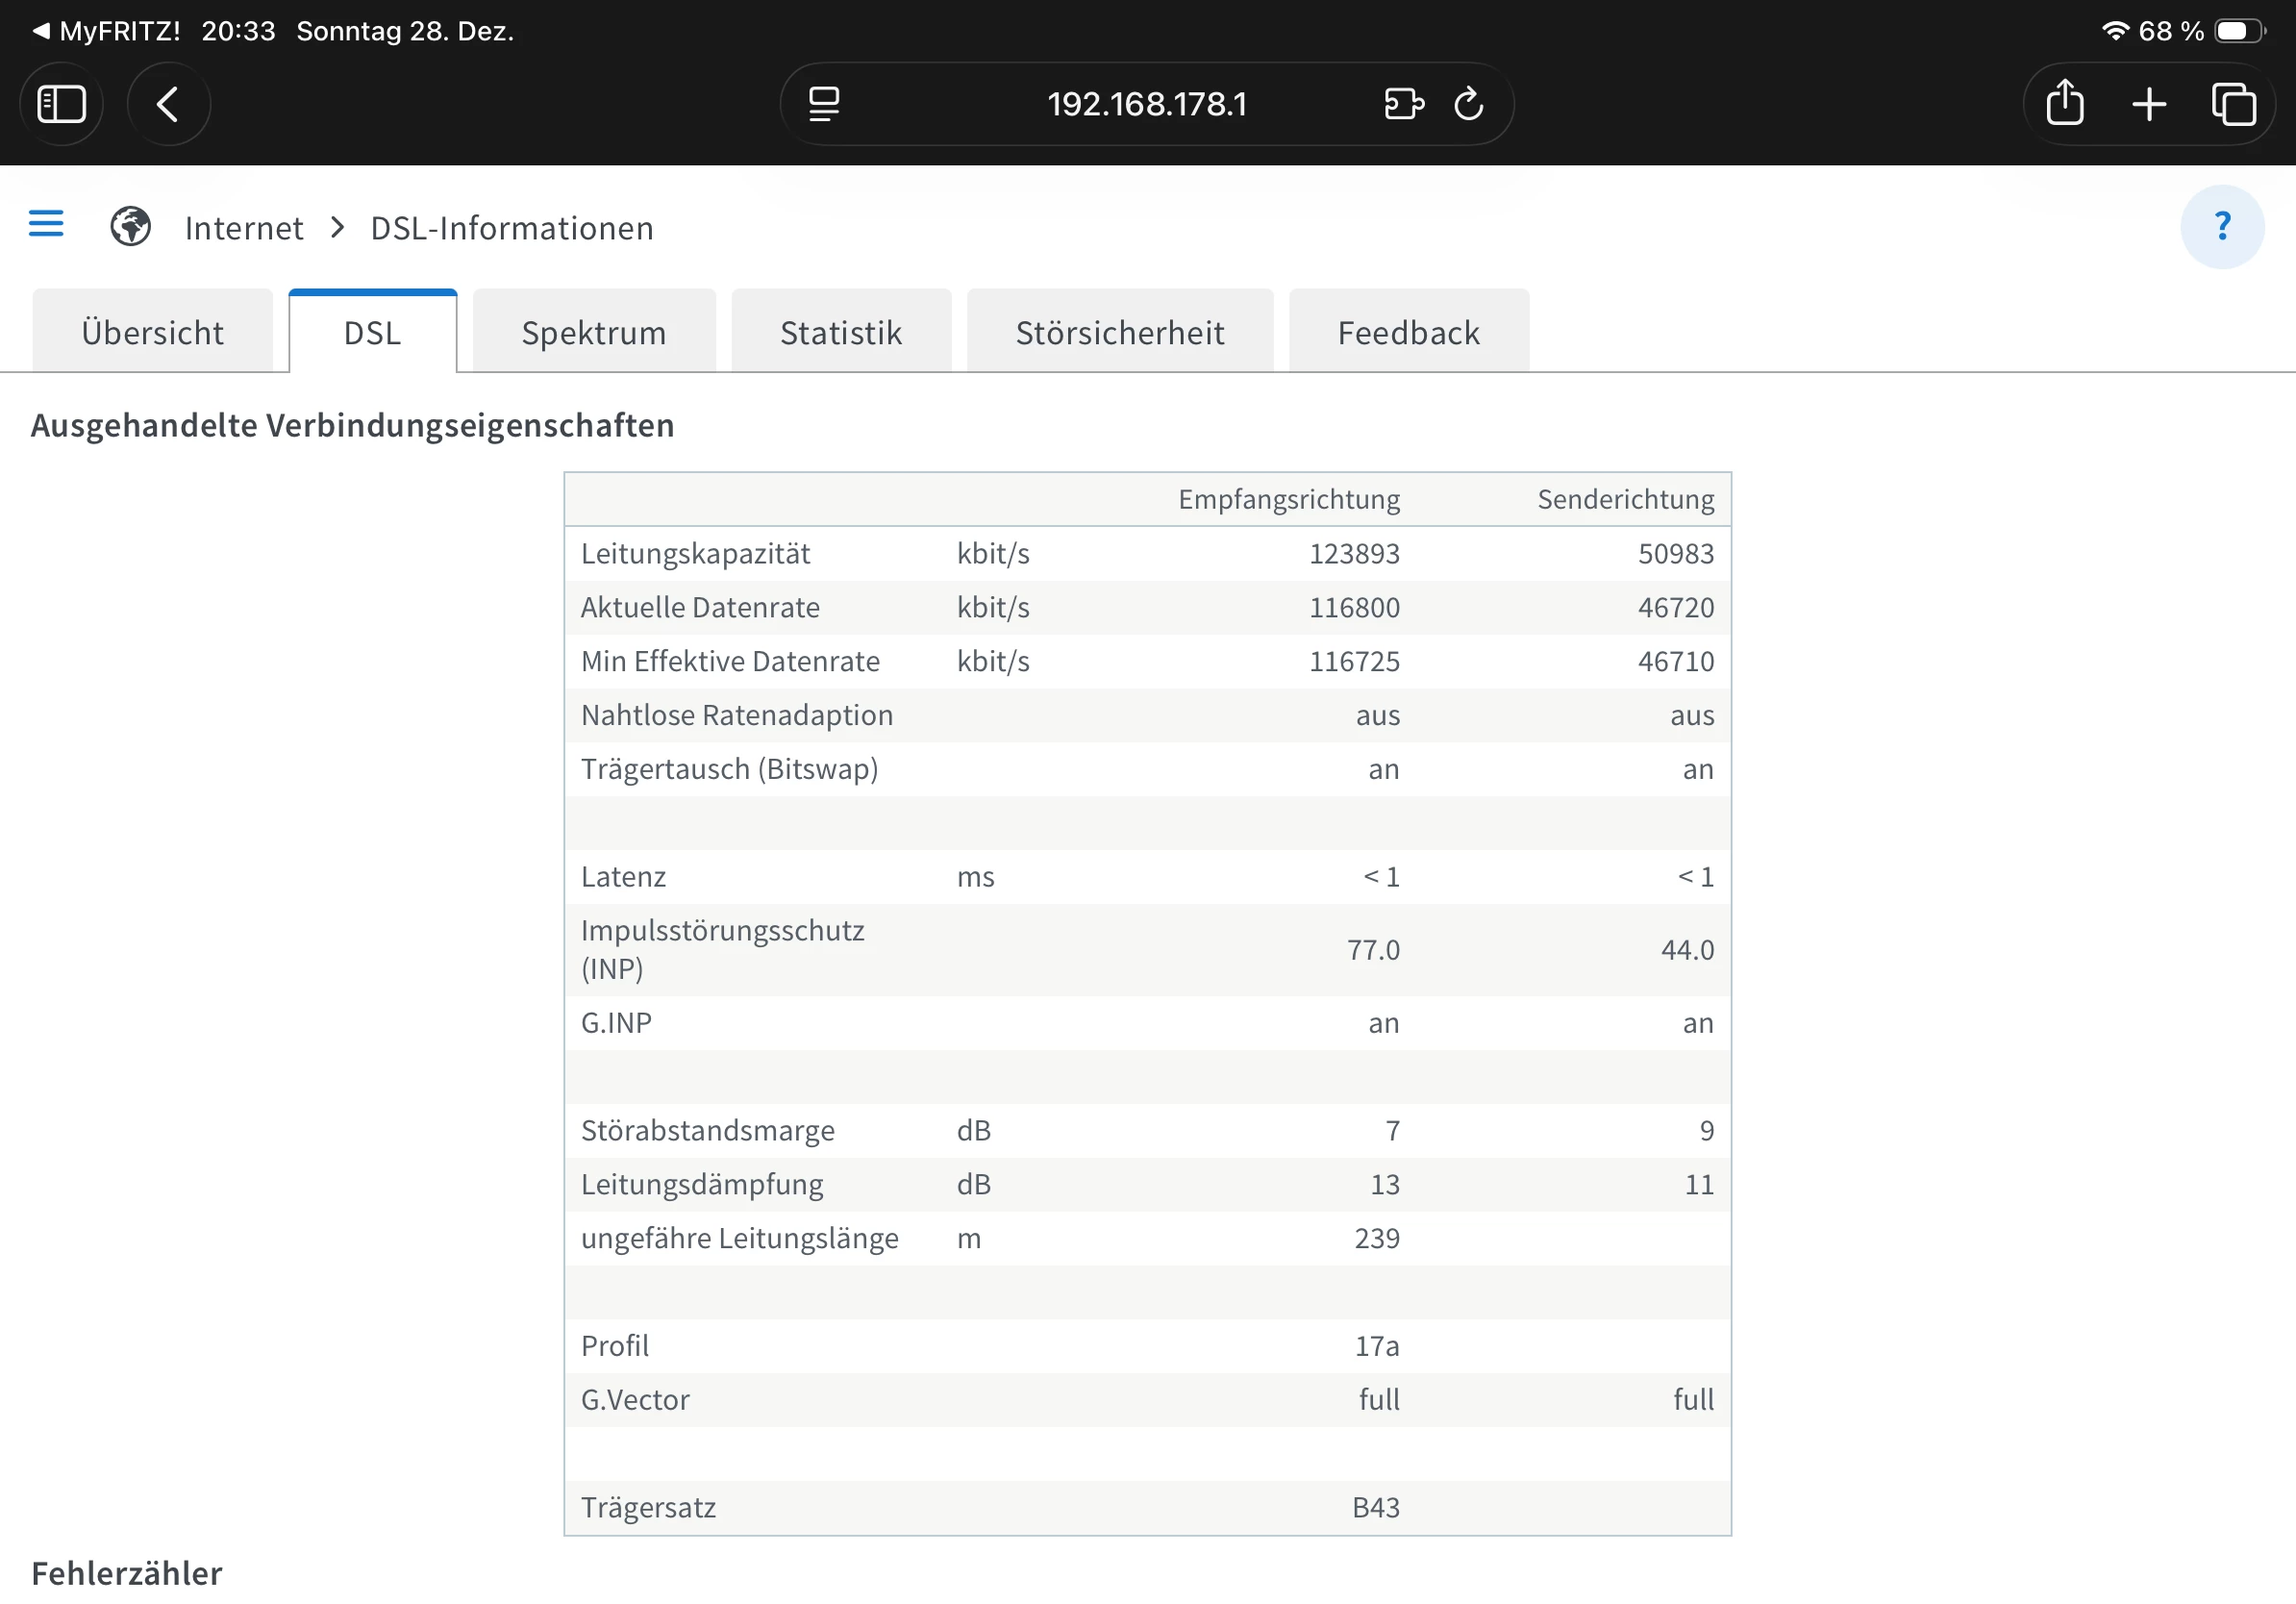Open the help question mark button

[2221, 227]
